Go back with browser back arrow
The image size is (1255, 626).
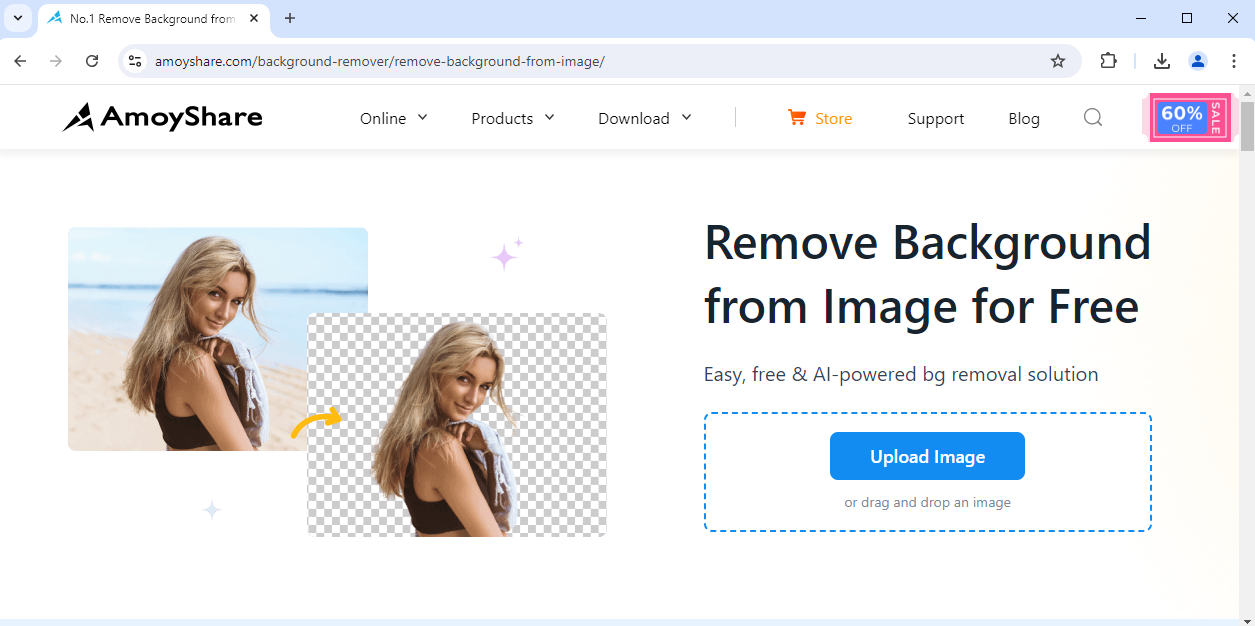click(20, 61)
